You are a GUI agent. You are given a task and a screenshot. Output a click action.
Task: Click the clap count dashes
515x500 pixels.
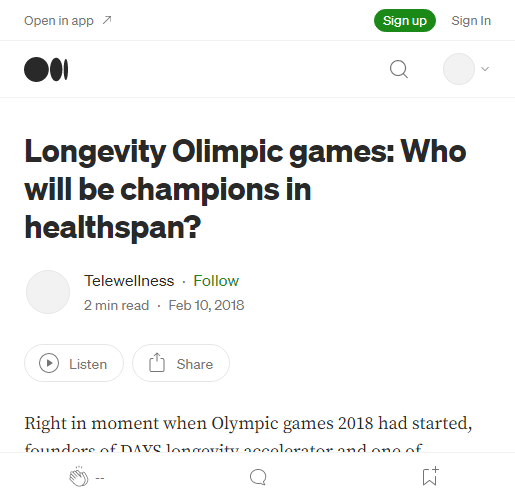pos(100,478)
